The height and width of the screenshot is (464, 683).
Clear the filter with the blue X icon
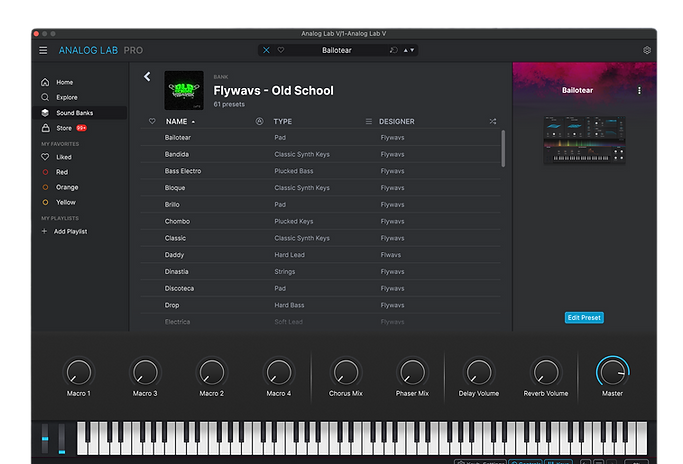pos(266,50)
